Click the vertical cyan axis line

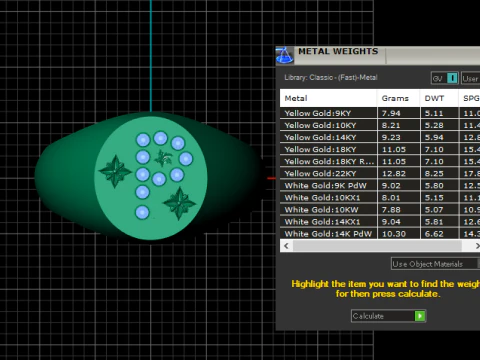[x=151, y=56]
